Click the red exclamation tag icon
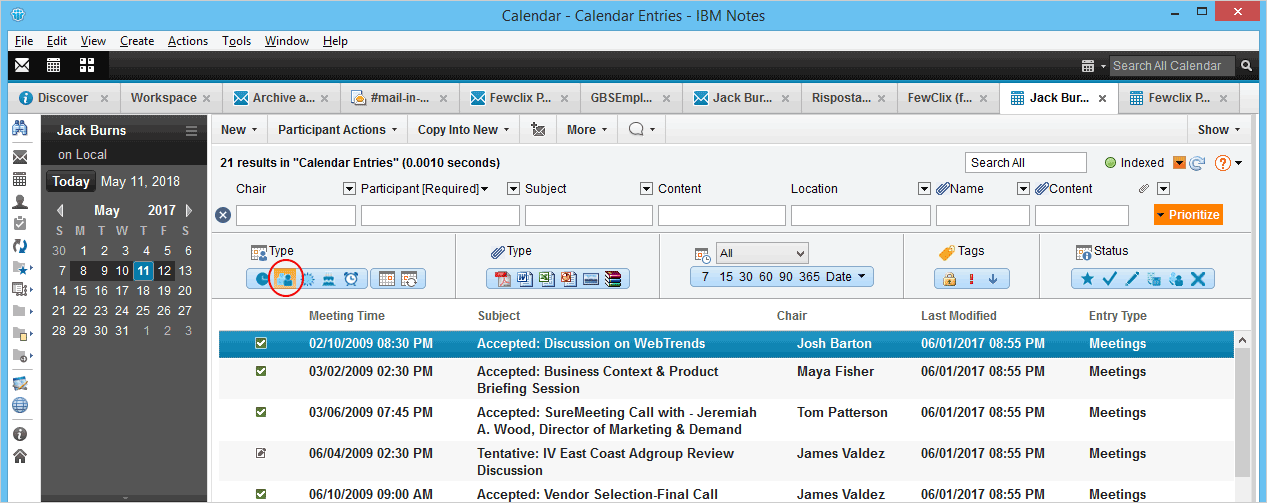Screen dimensions: 1267x503 [x=971, y=279]
